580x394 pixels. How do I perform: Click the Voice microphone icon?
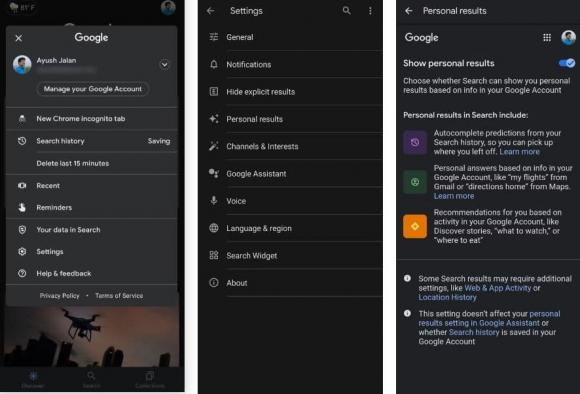(x=214, y=201)
